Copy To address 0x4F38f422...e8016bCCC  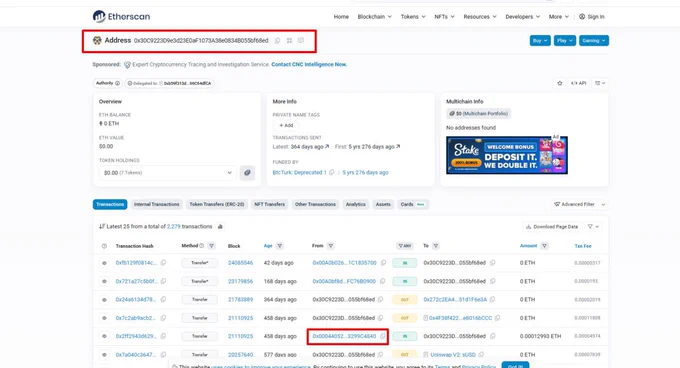498,318
